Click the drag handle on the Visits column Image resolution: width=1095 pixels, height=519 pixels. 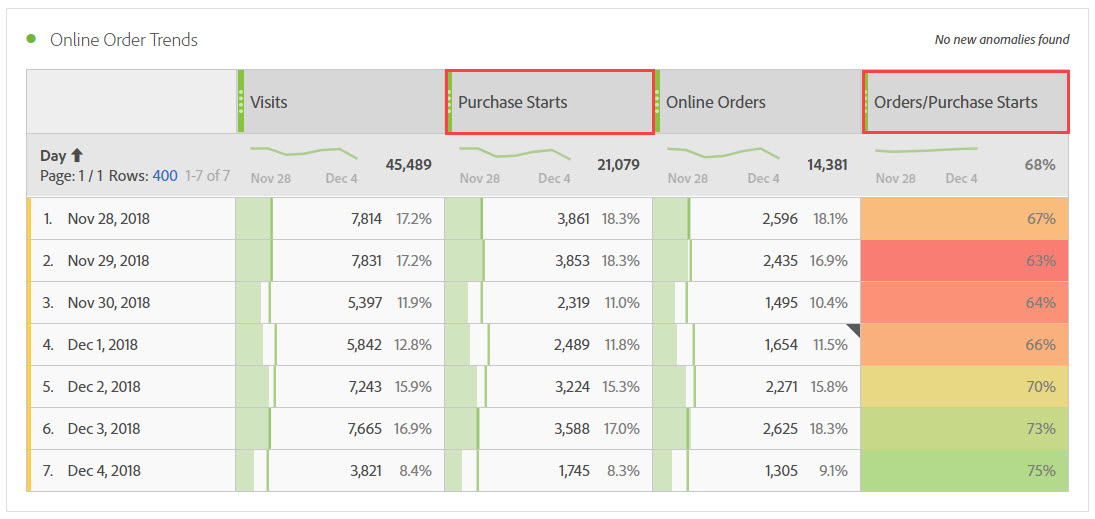(x=241, y=101)
